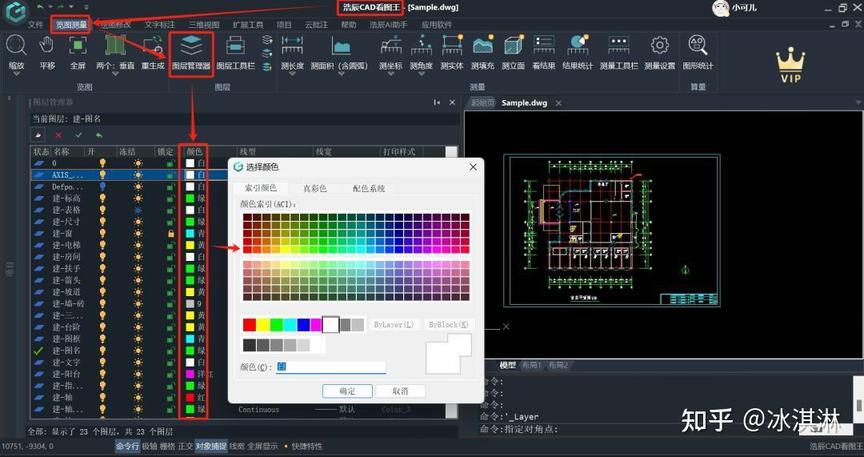Select the 缩放 zoom tool icon
The height and width of the screenshot is (457, 864).
pos(16,45)
